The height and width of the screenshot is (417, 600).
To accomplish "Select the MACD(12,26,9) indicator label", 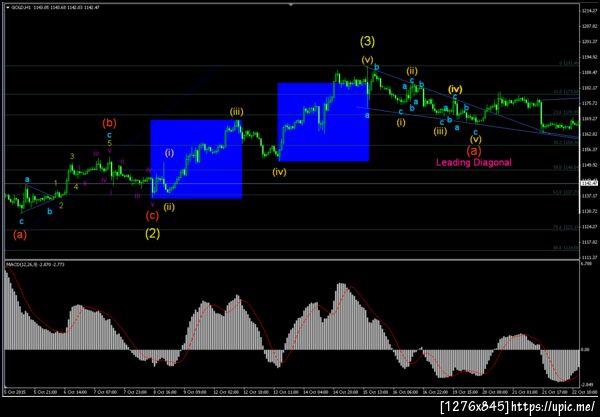I will pos(21,264).
